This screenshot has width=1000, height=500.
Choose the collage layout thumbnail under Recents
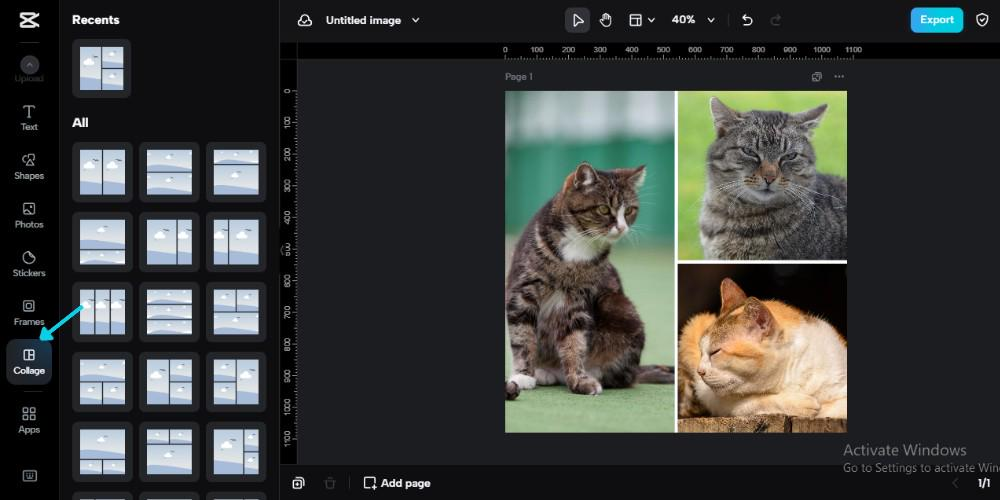(x=101, y=68)
